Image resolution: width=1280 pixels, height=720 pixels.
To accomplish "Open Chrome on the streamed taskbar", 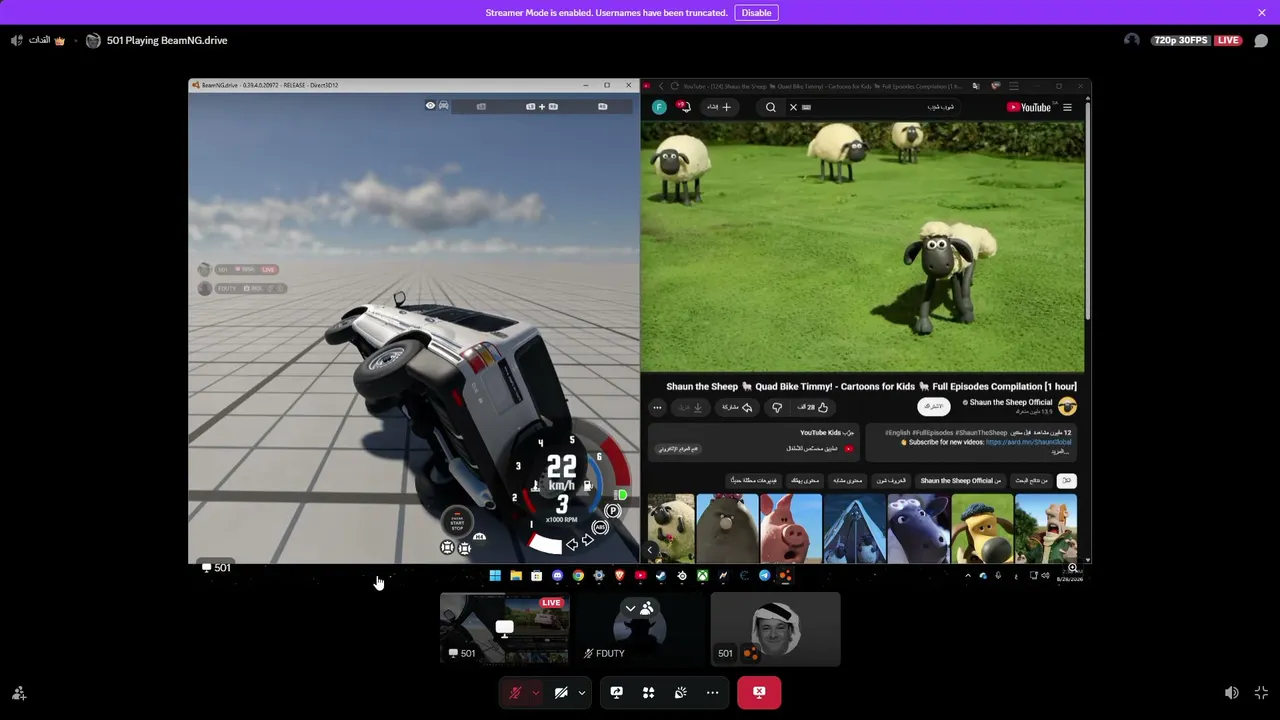I will [578, 576].
